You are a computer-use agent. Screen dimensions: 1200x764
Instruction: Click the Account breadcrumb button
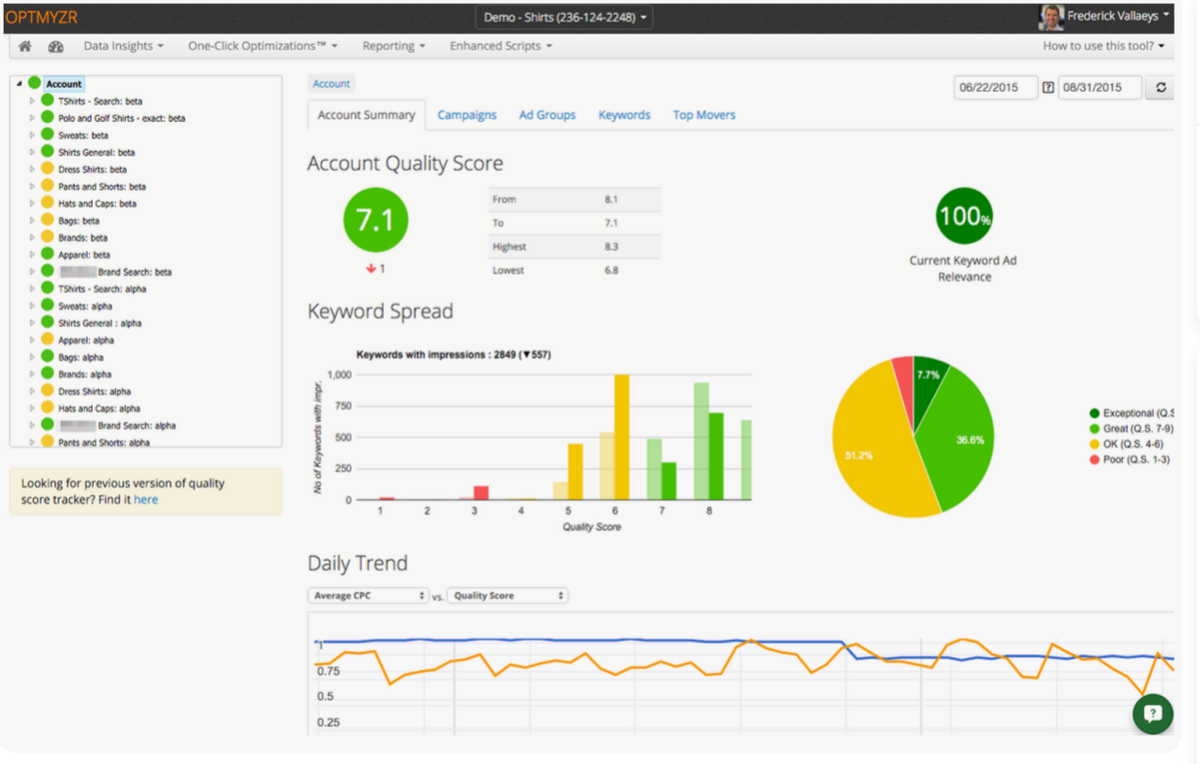coord(331,84)
